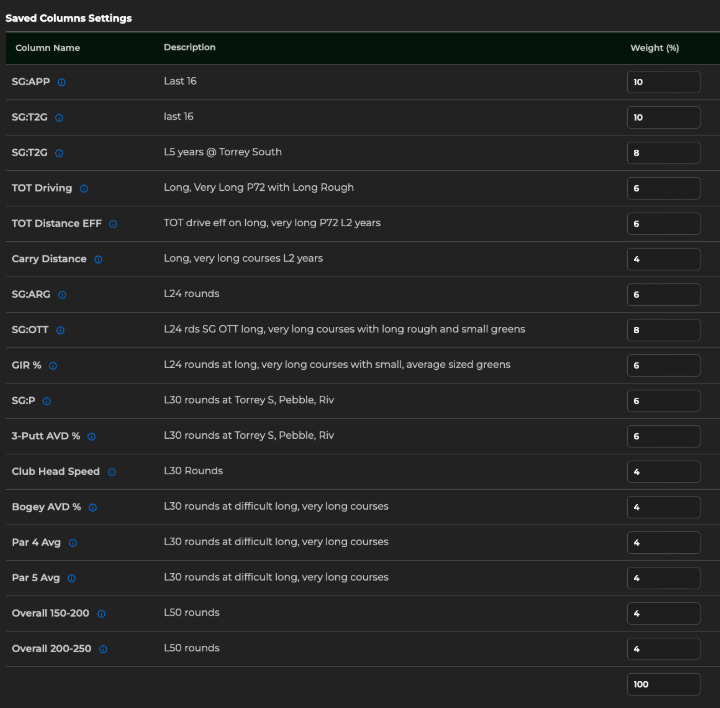Click 'L30 Rounds' description for Club Head Speed

tap(193, 471)
